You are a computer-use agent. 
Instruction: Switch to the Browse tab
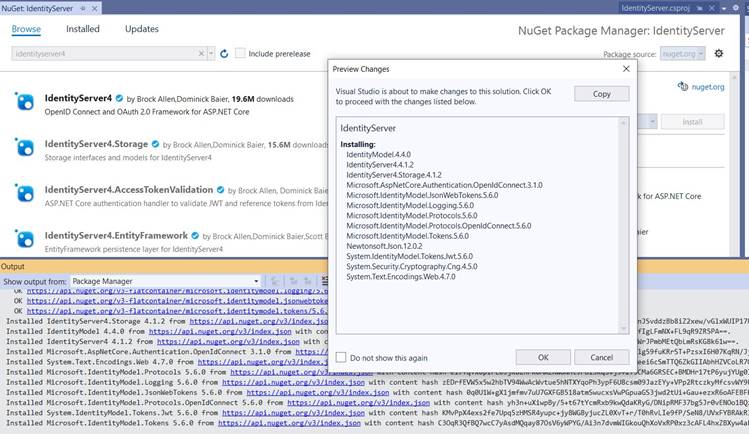[26, 29]
